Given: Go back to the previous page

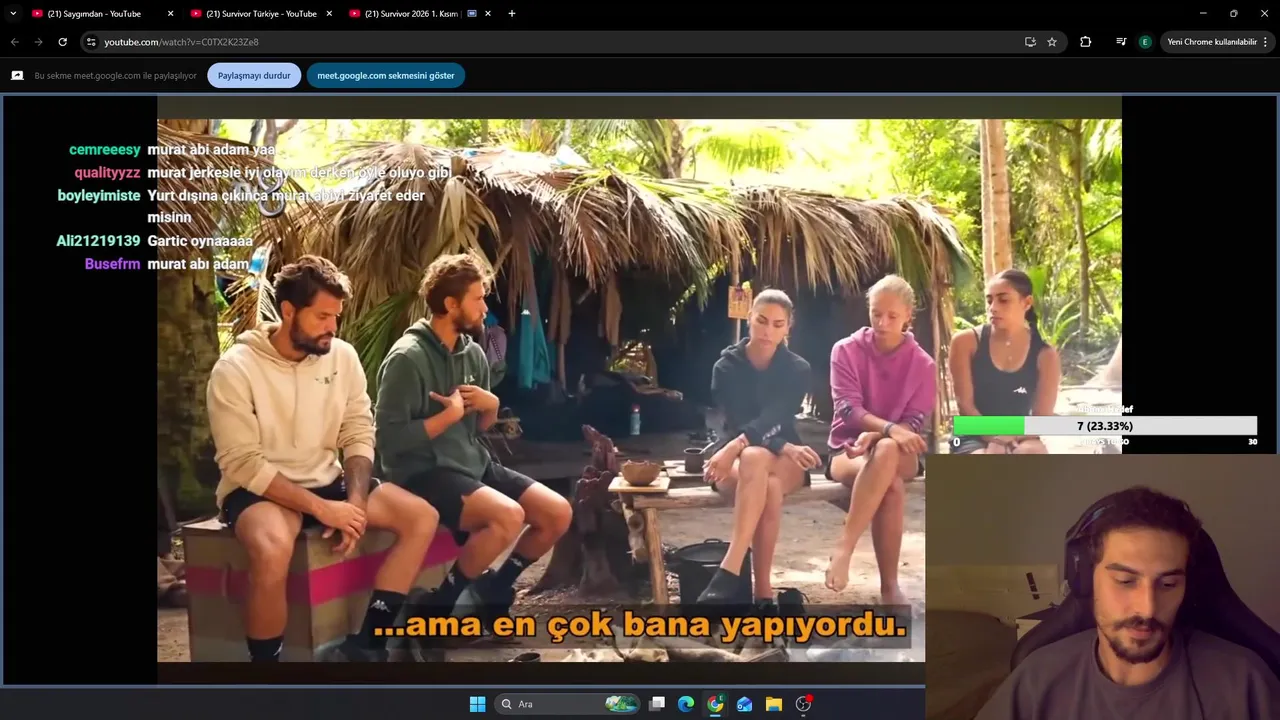Looking at the screenshot, I should tap(14, 42).
